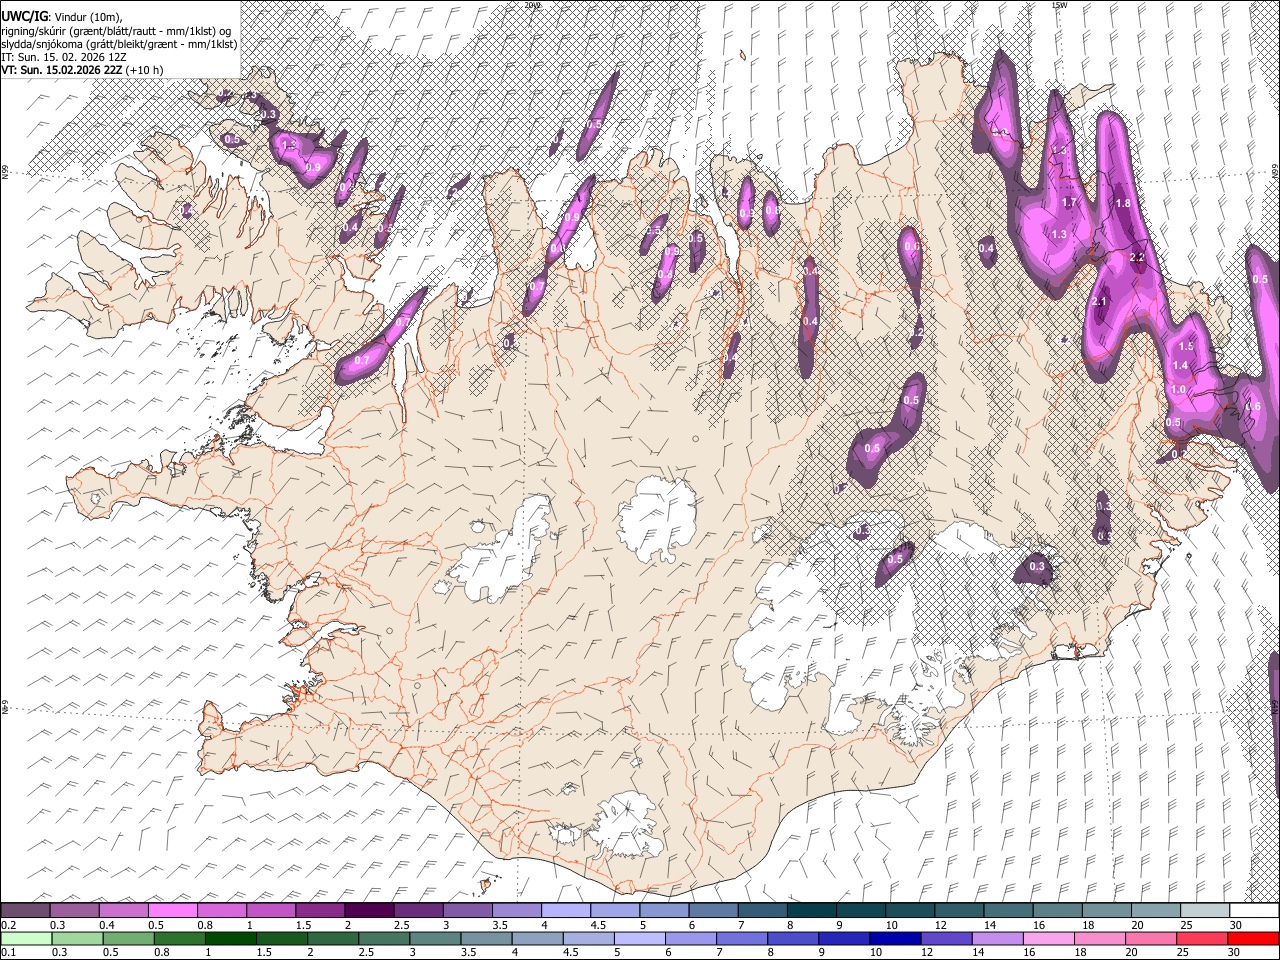Click the '3.5' label in the snow legend
This screenshot has width=1280, height=960.
click(x=500, y=926)
